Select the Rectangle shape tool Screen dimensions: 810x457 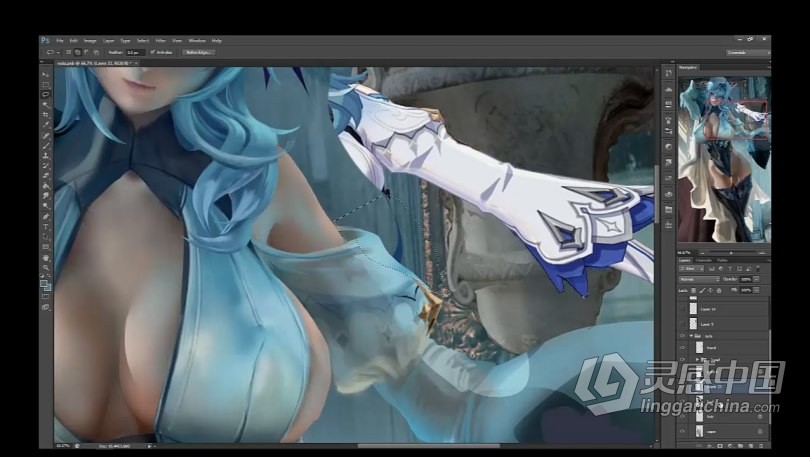coord(45,247)
